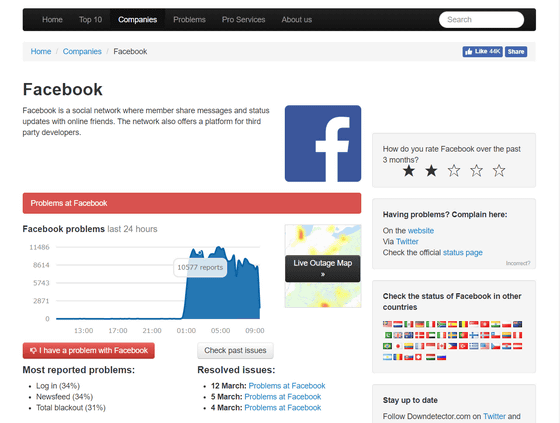This screenshot has width=560, height=423.
Task: Click the Czech Republic flag
Action: 495,346
